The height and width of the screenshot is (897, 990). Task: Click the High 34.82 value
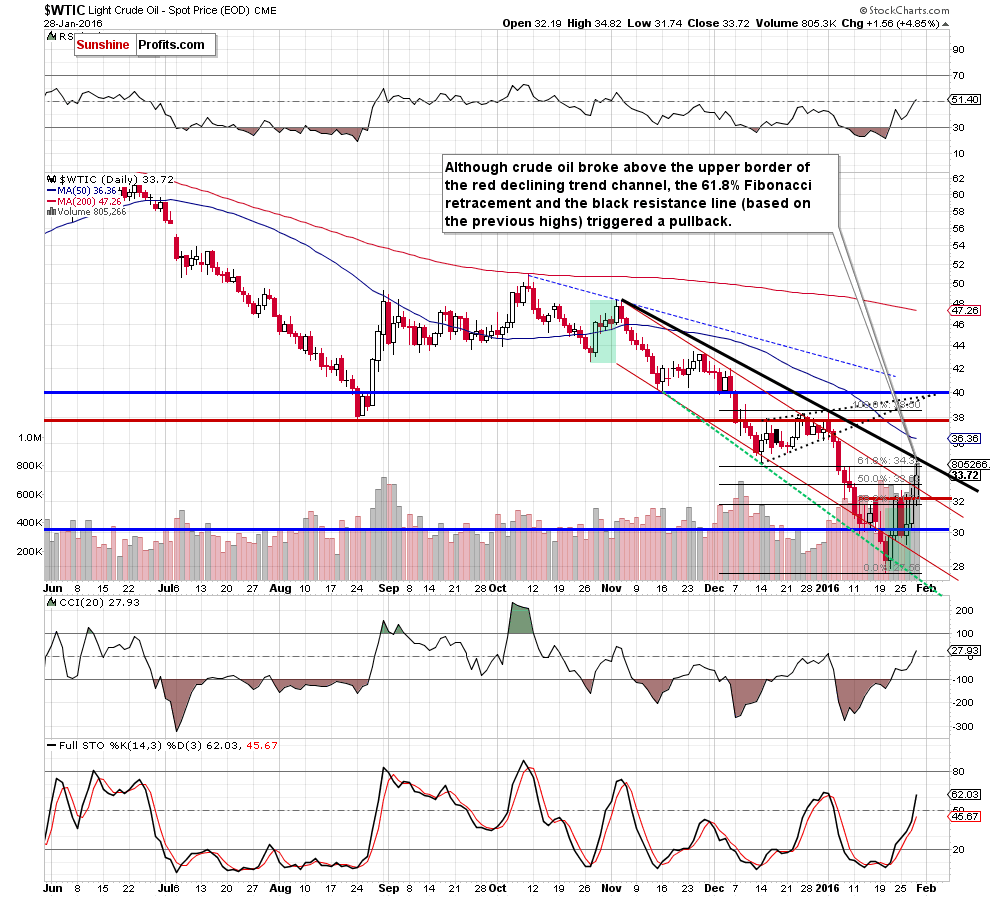pos(593,23)
